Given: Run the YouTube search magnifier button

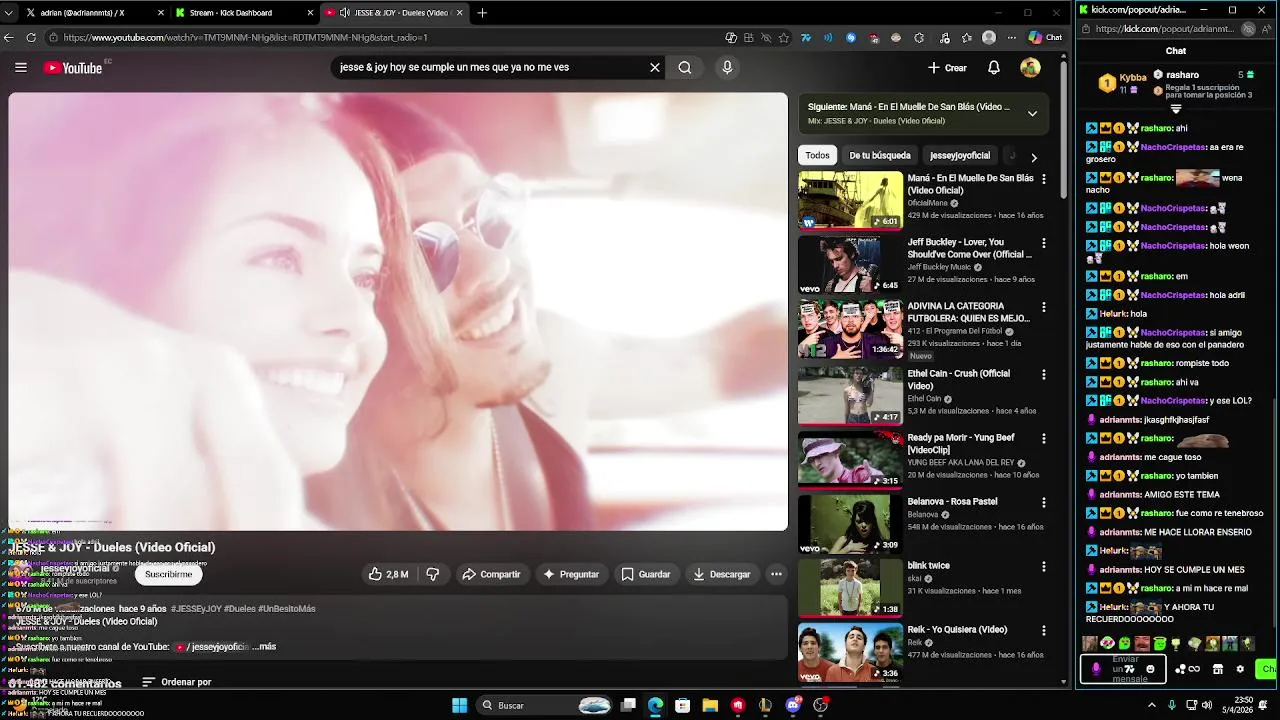Looking at the screenshot, I should tap(685, 68).
